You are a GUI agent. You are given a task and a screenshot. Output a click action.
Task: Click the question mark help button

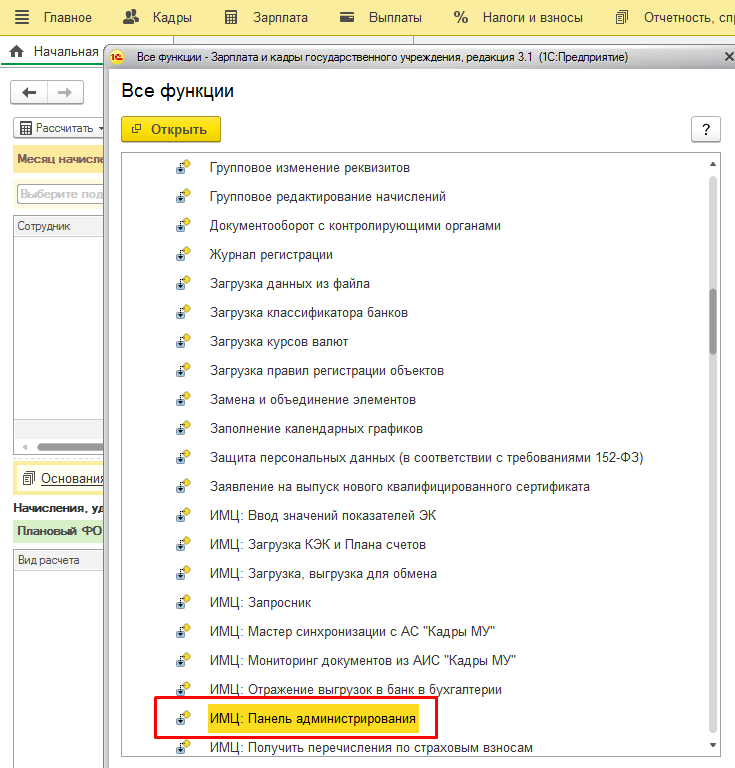coord(706,129)
